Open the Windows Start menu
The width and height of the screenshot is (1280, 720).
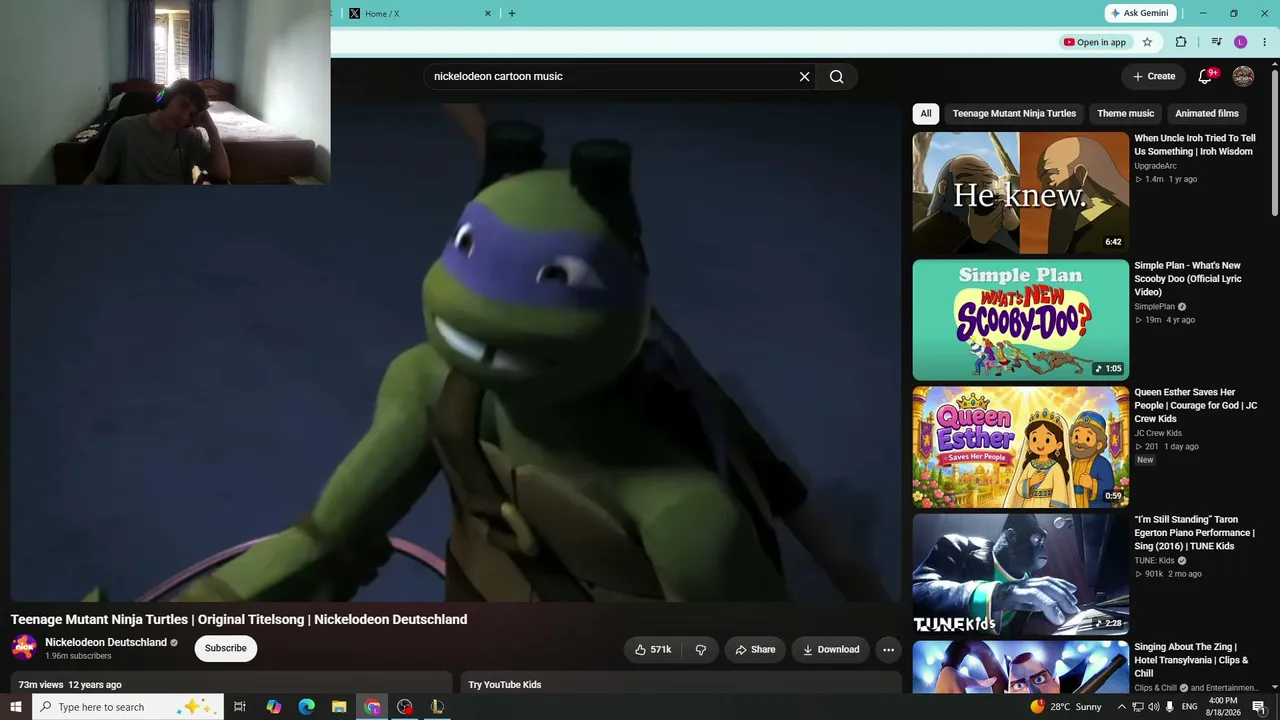click(16, 707)
